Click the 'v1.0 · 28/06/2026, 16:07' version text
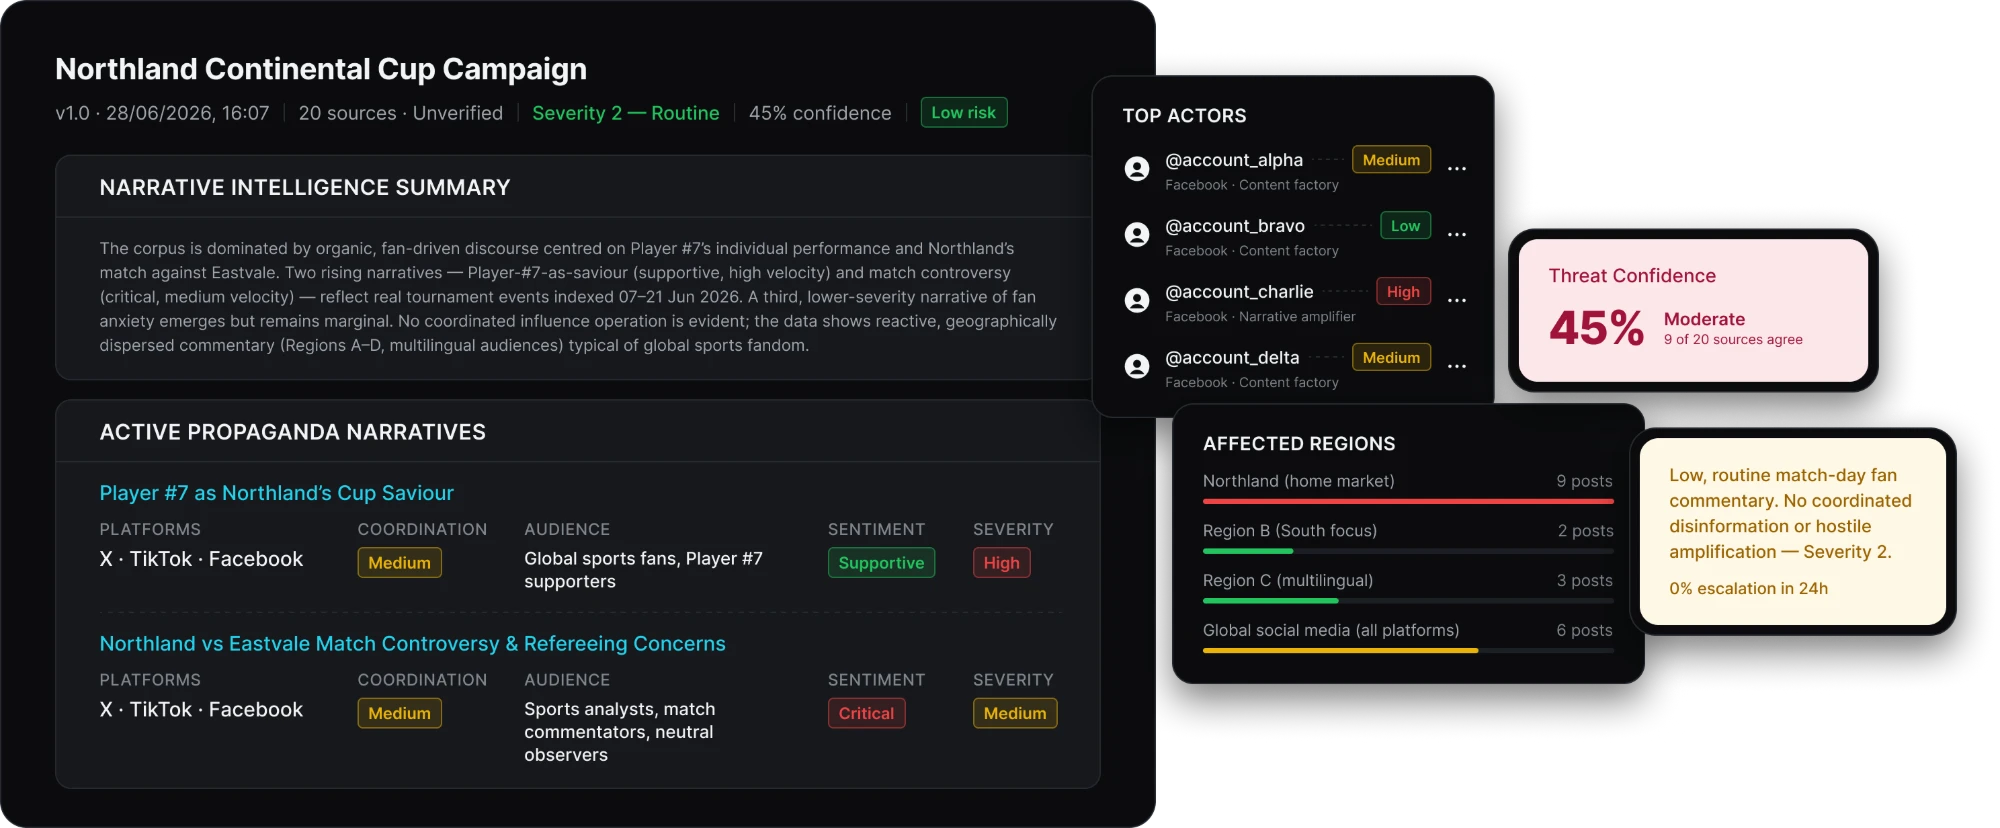 pyautogui.click(x=162, y=113)
